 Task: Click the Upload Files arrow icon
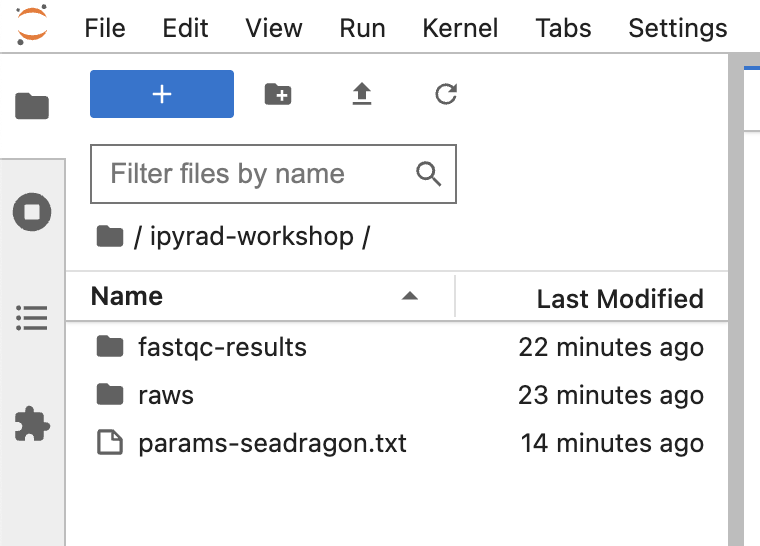click(x=362, y=94)
